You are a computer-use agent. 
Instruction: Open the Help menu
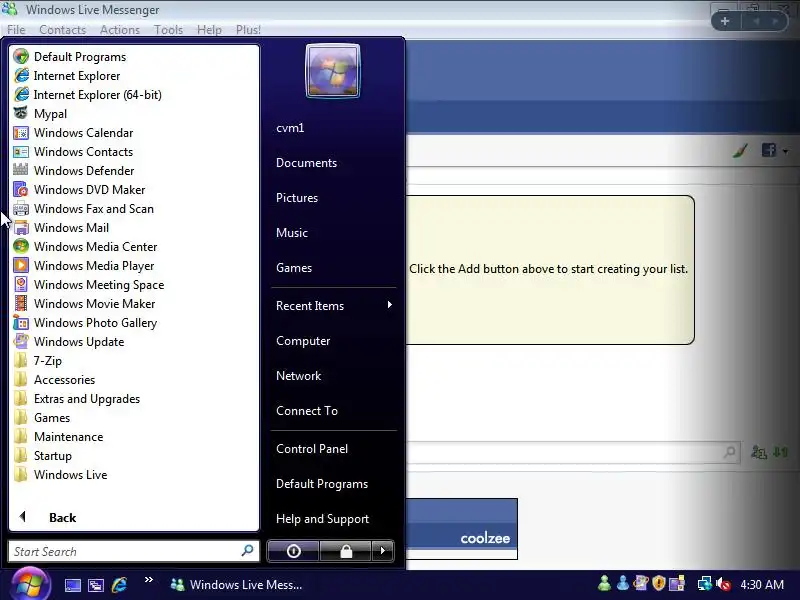[209, 30]
